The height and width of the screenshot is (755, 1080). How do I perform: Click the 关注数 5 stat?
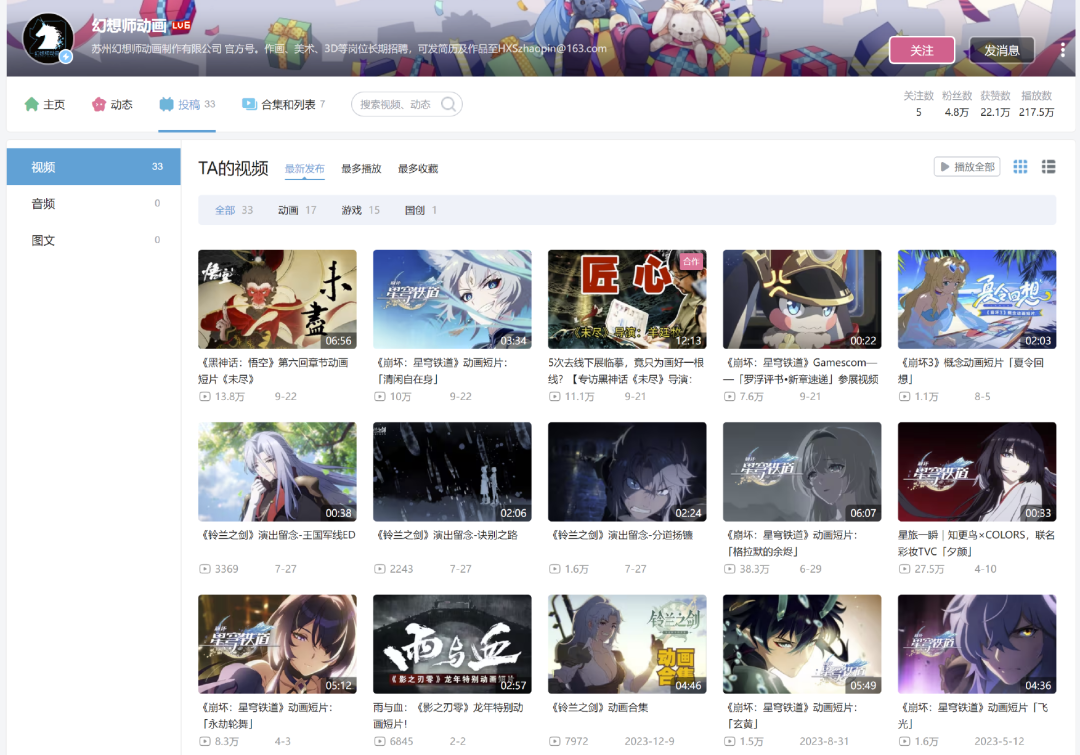[x=918, y=104]
